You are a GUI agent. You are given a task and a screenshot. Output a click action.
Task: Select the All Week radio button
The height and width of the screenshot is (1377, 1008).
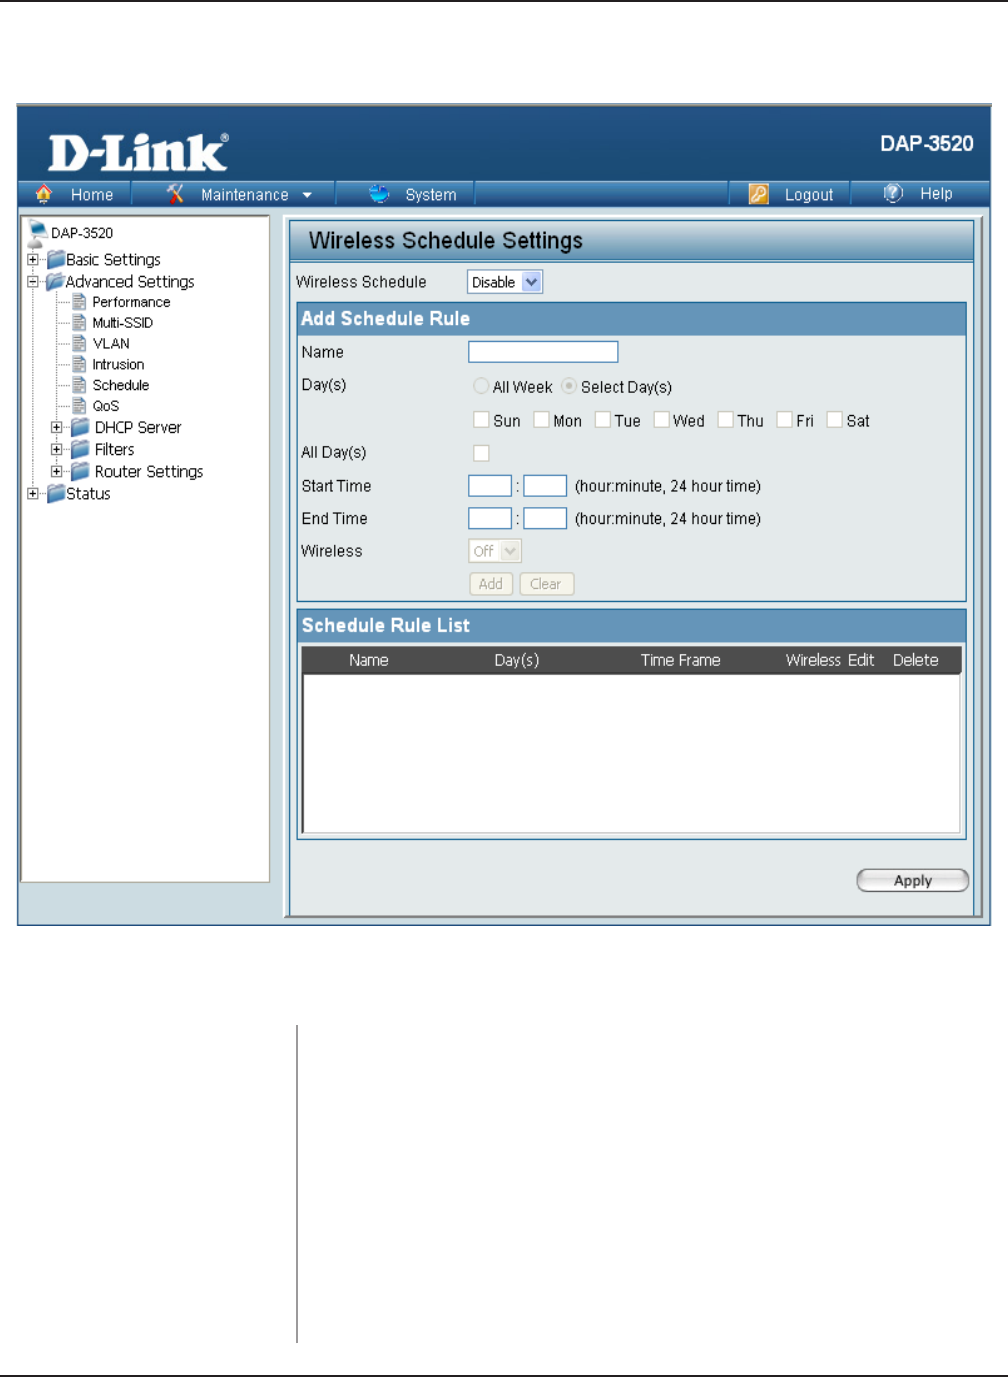[x=481, y=386]
